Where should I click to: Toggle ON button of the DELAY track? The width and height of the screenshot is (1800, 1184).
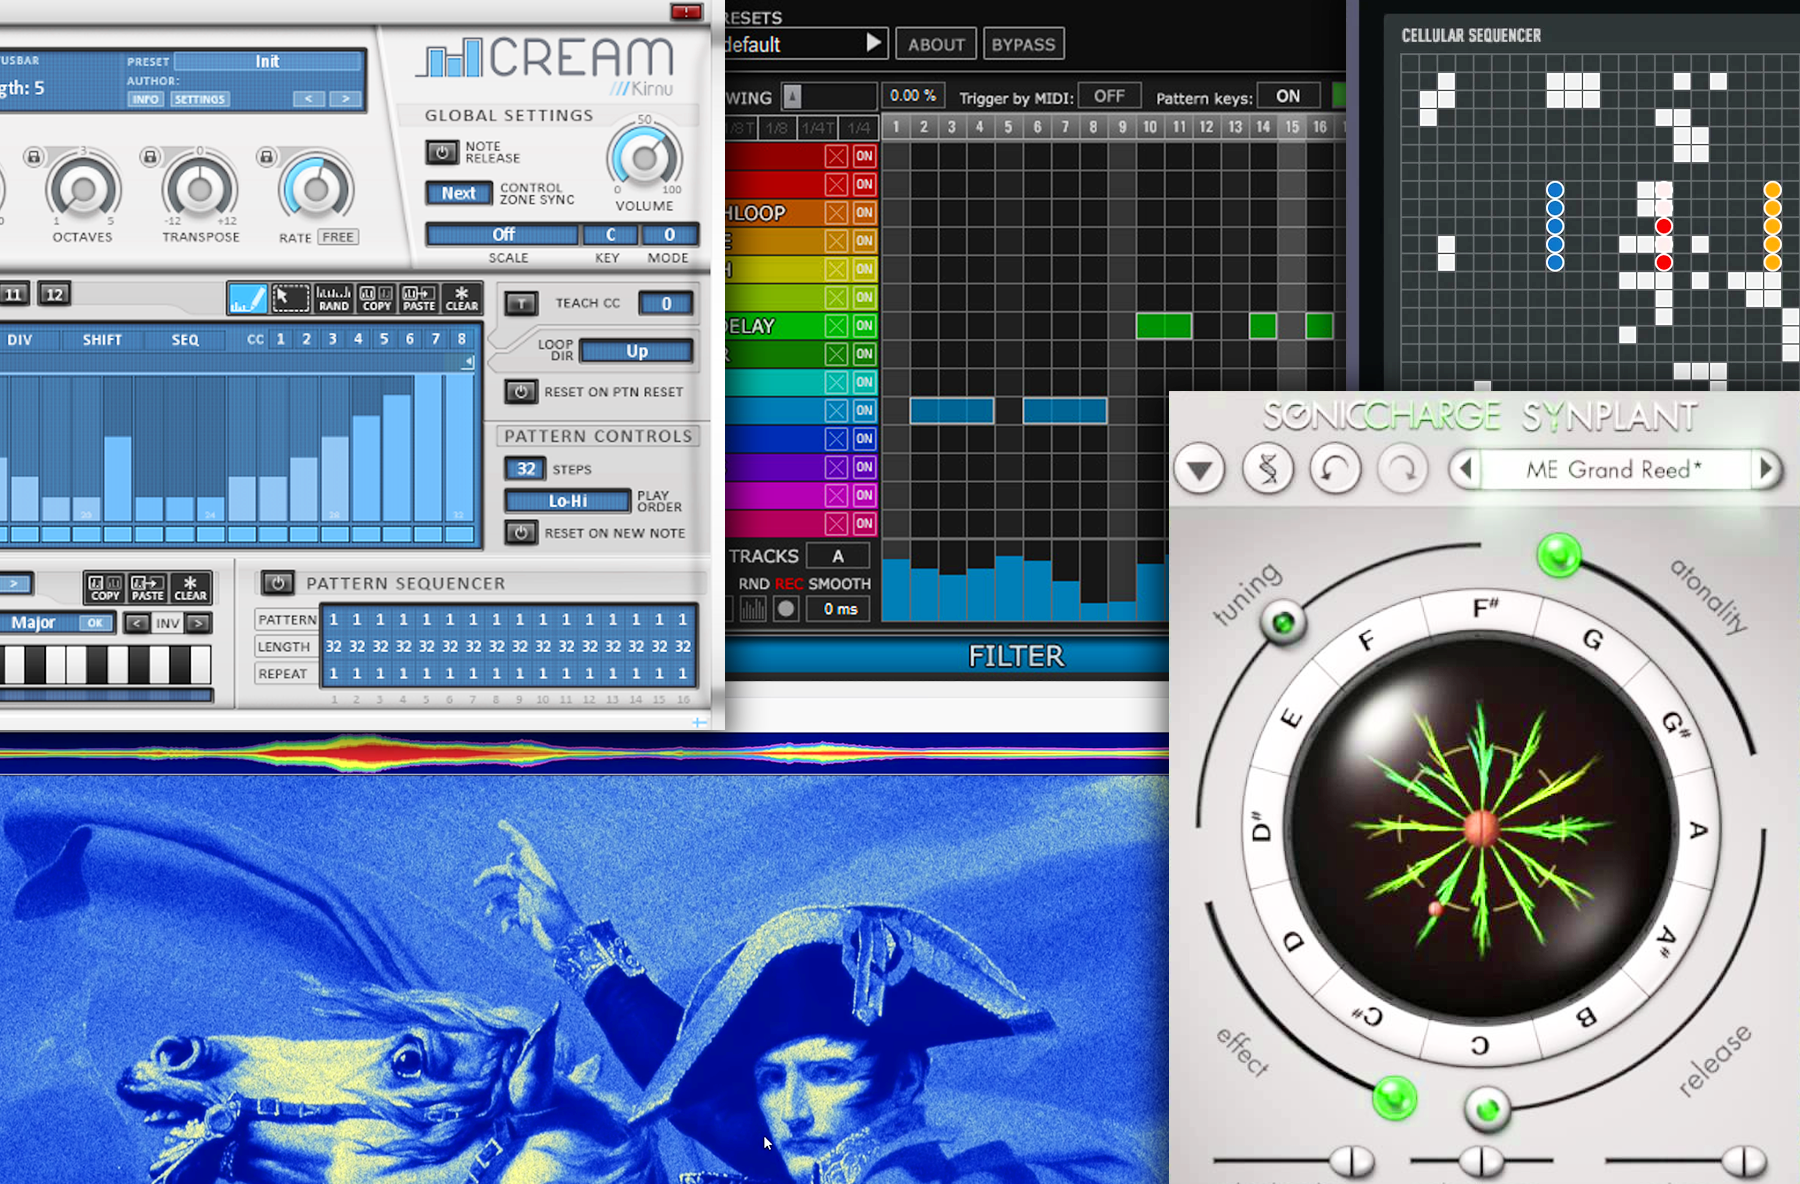(864, 325)
